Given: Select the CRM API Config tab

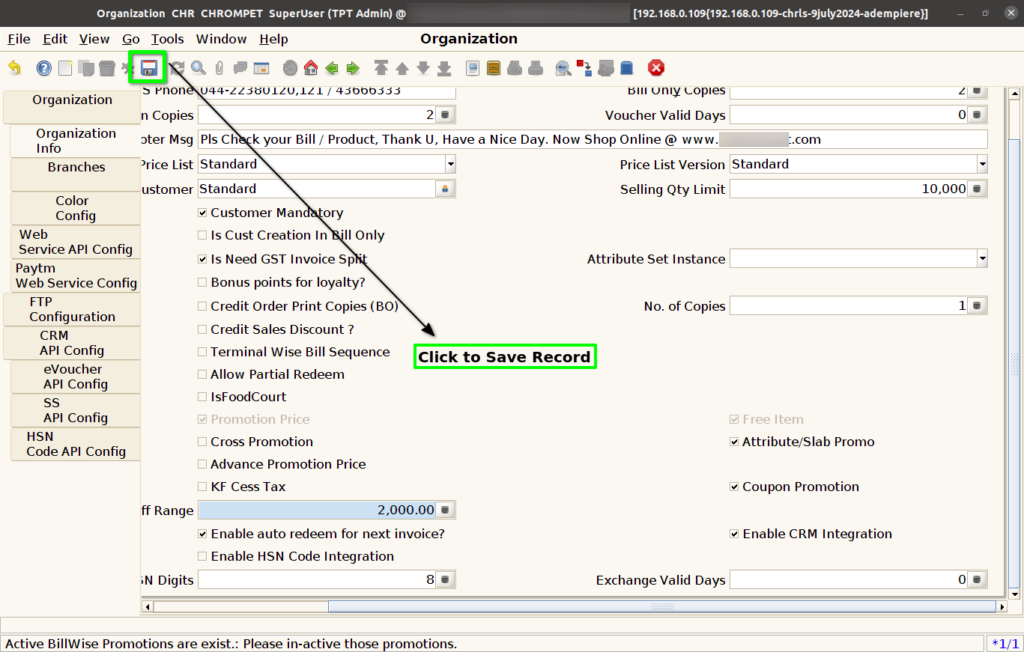Looking at the screenshot, I should tap(72, 343).
